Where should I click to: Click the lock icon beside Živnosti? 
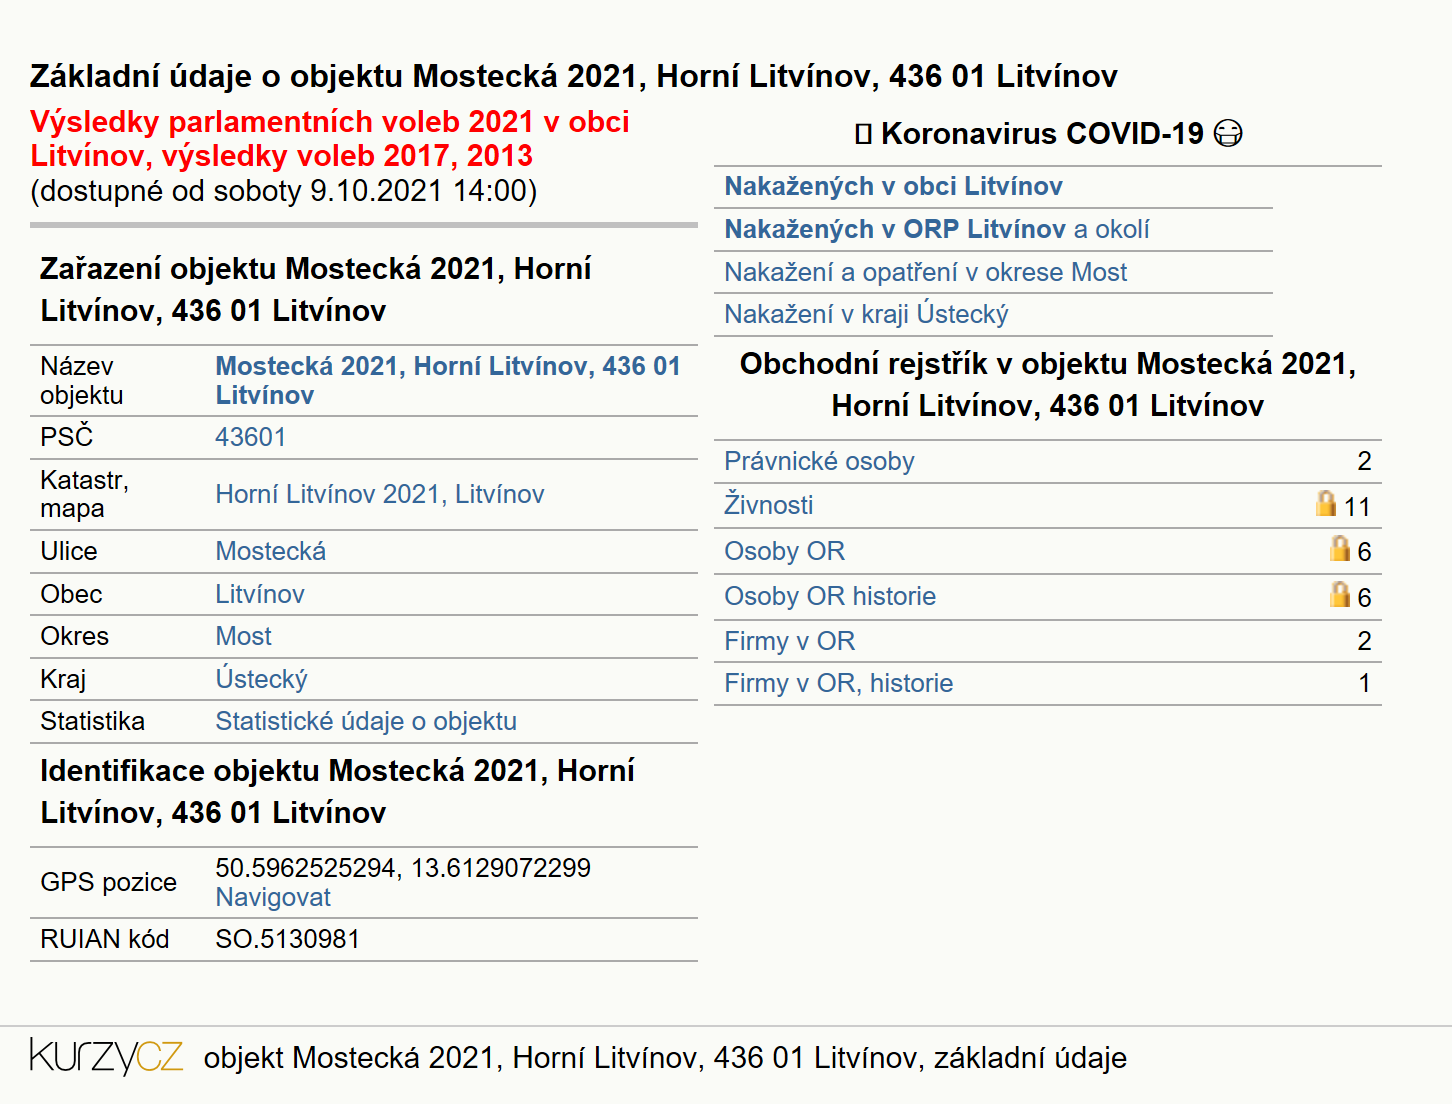(1326, 503)
